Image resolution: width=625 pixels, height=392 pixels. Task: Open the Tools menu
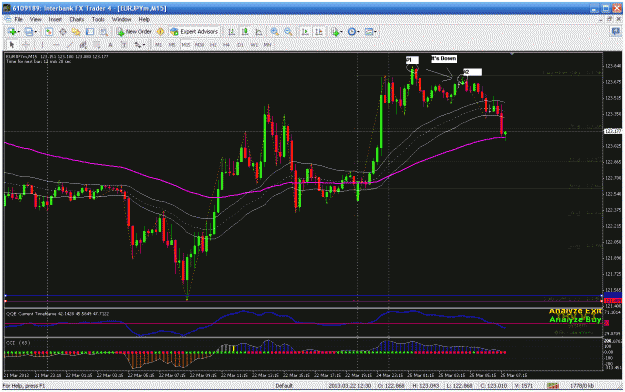[98, 19]
